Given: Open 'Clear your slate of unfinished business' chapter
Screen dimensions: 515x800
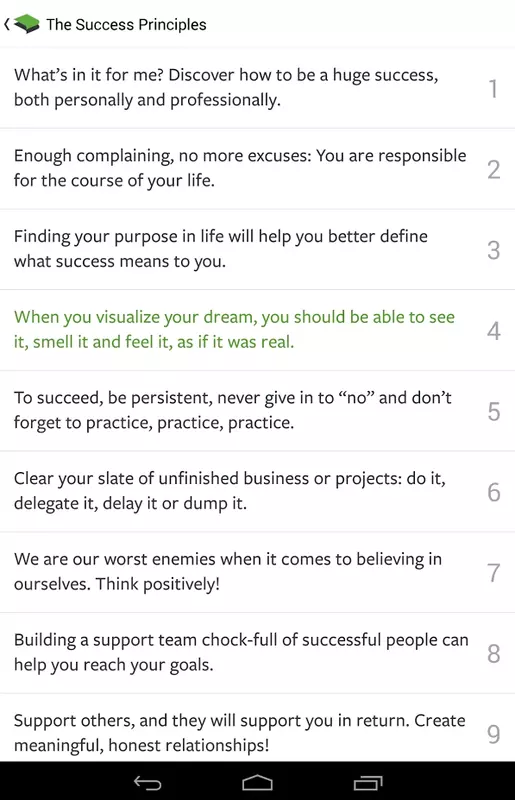Looking at the screenshot, I should 257,491.
